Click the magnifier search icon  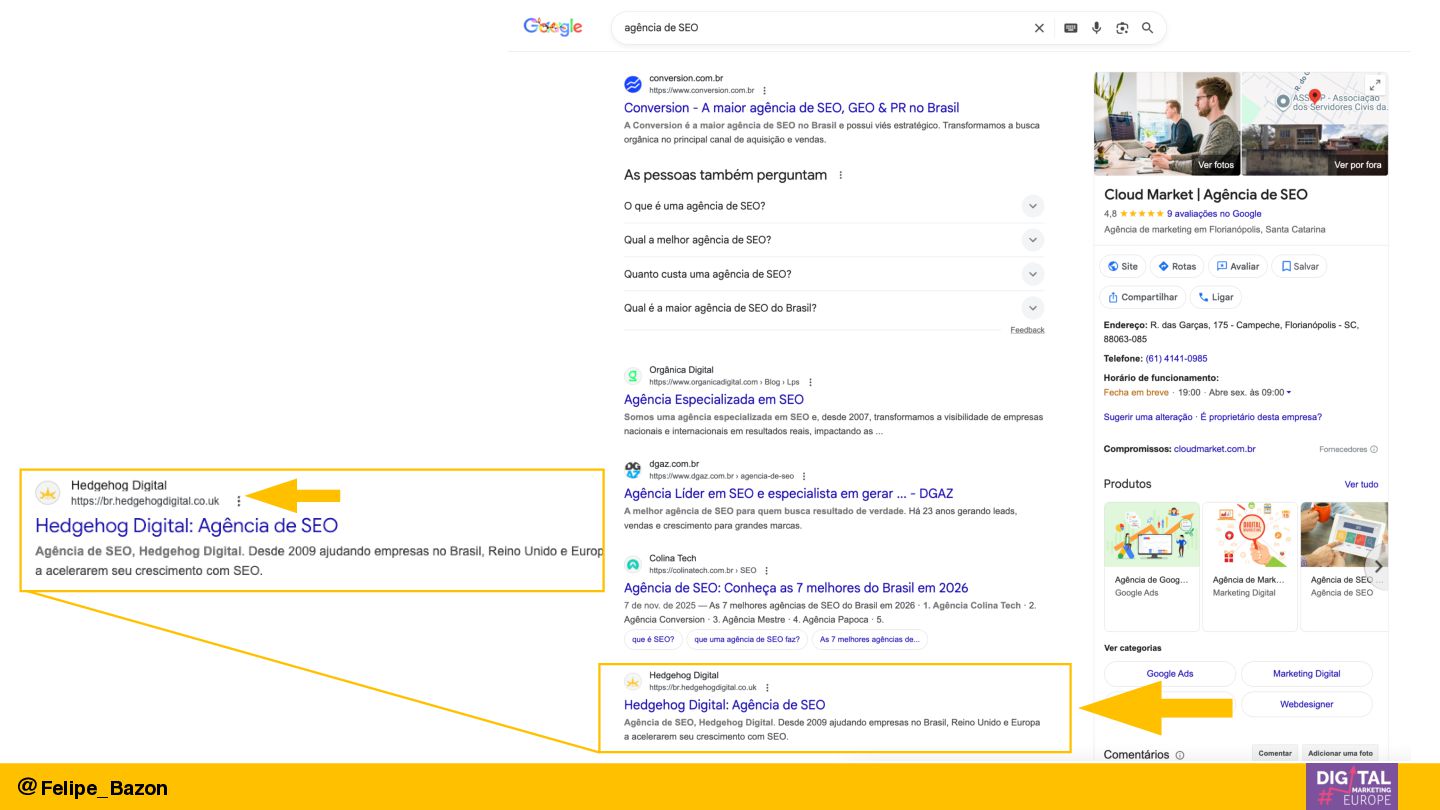pyautogui.click(x=1148, y=28)
